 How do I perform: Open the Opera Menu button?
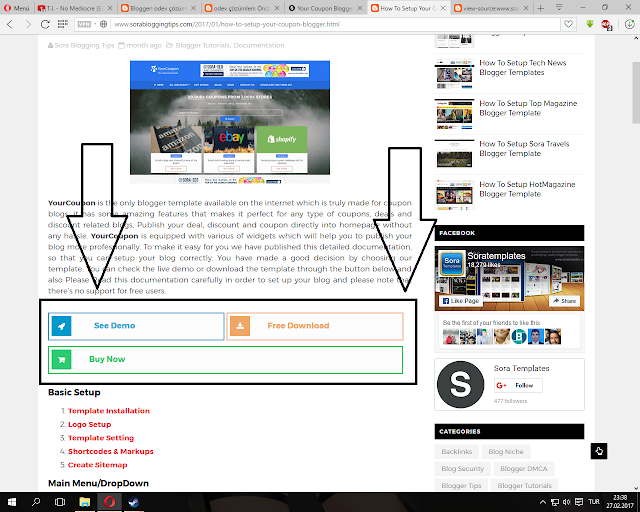point(17,8)
